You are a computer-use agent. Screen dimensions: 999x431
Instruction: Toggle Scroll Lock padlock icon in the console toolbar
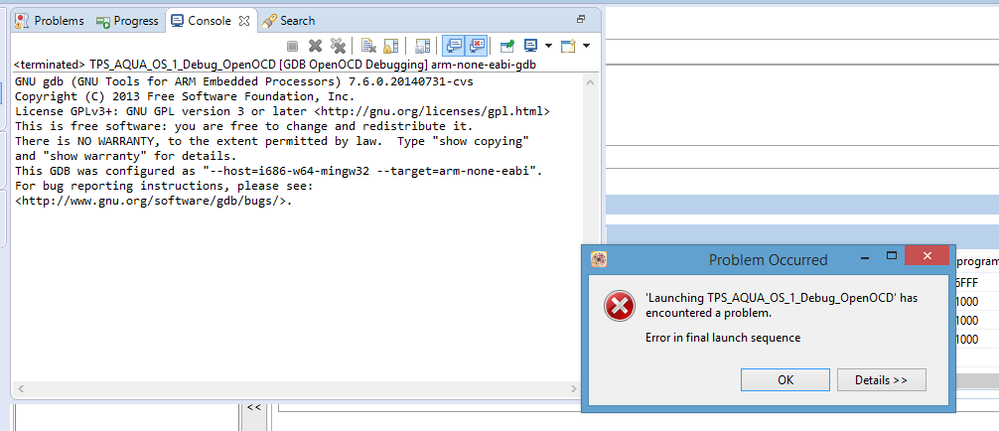tap(391, 46)
